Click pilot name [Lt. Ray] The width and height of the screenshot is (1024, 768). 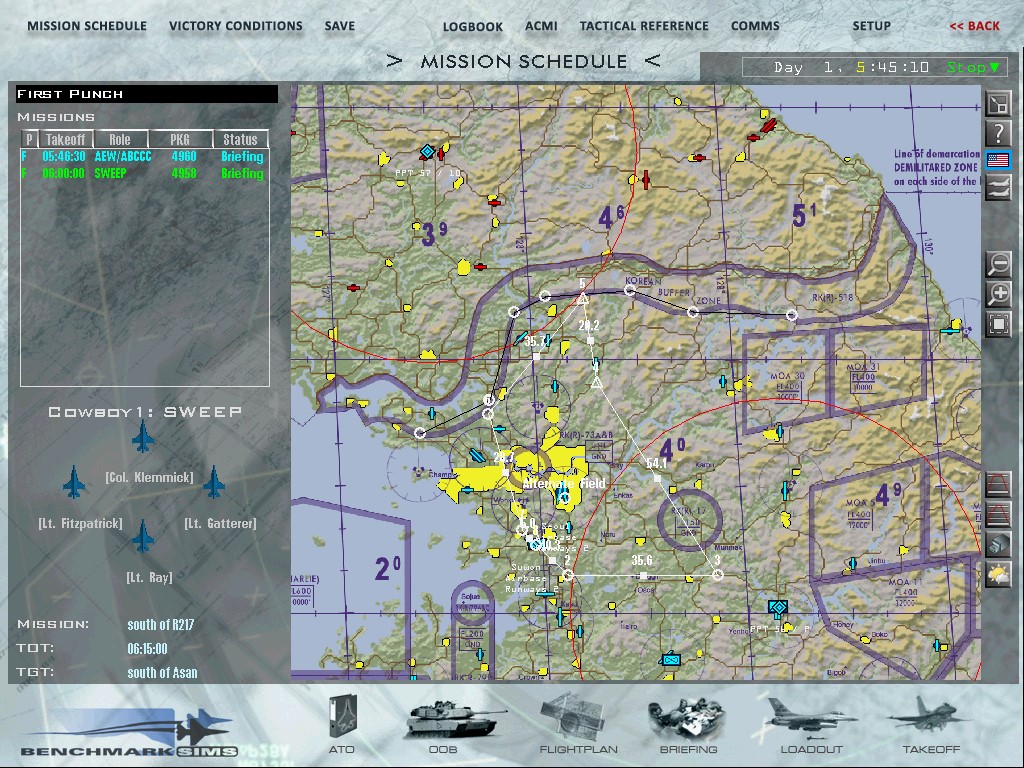coord(149,578)
